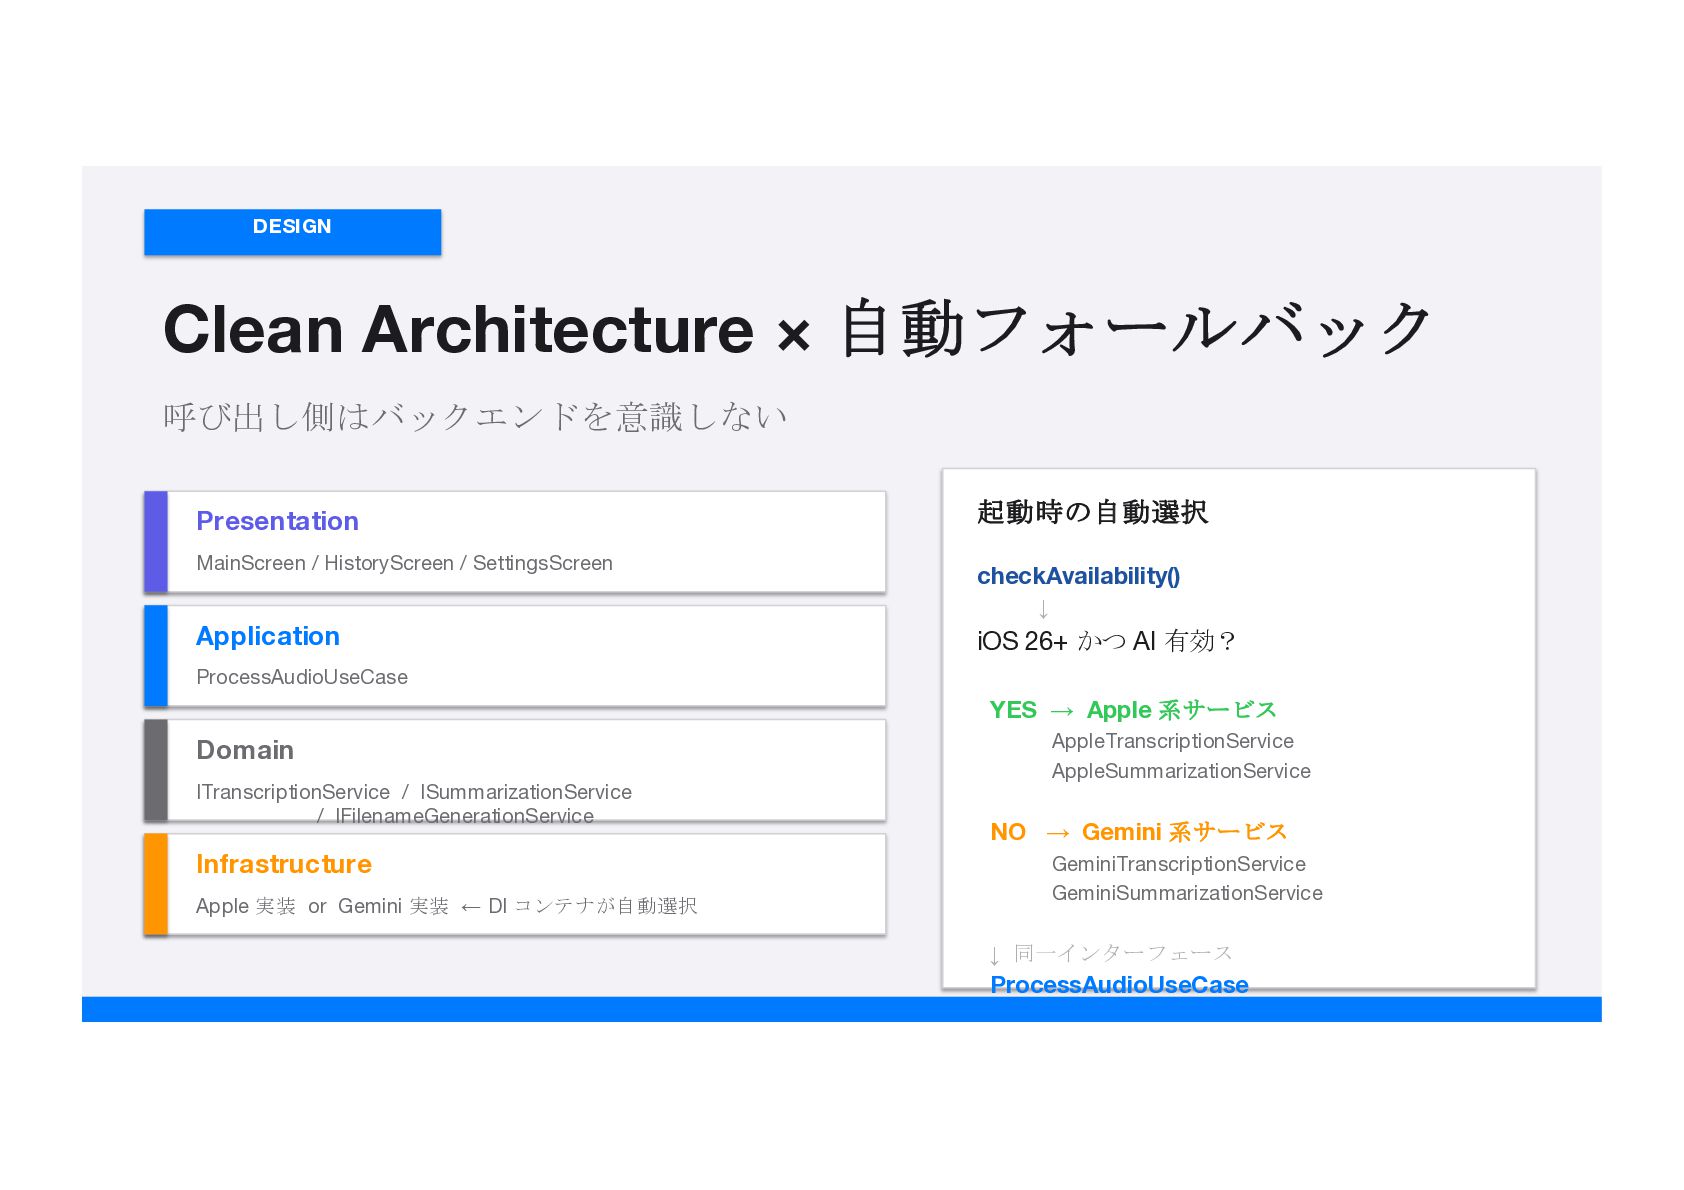
Task: Select 'GeminiSummarizationService' text
Action: click(1187, 893)
